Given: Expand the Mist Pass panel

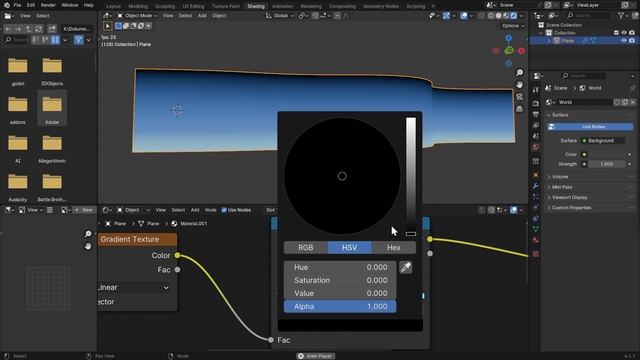Looking at the screenshot, I should coord(562,187).
